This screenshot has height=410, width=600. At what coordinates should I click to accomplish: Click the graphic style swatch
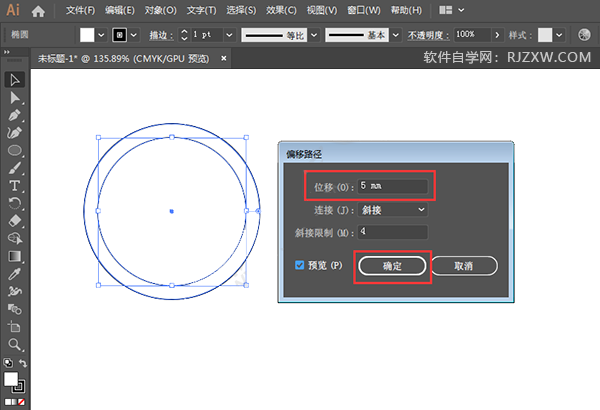[545, 35]
